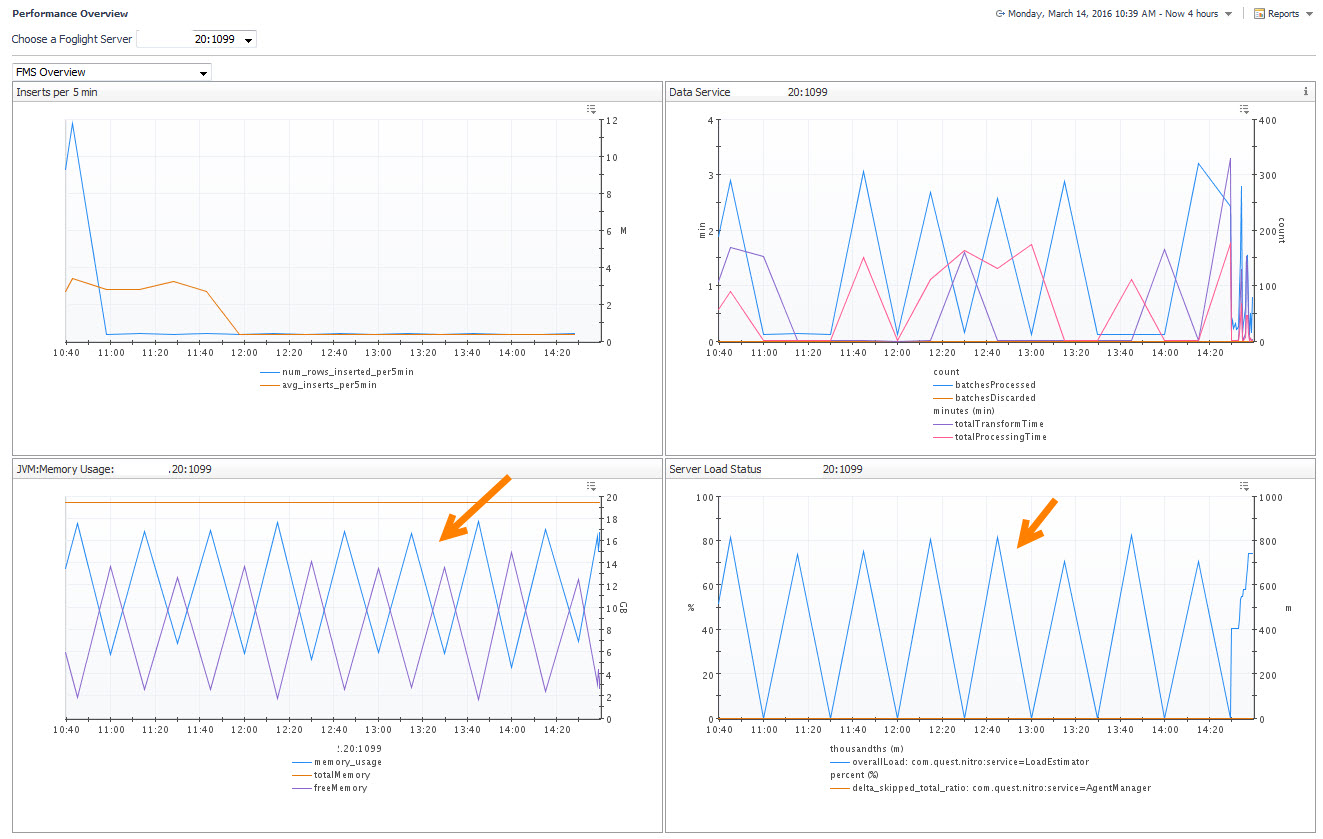Viewport: 1323px width, 839px height.
Task: Open the time range dropdown arrow
Action: (x=1228, y=15)
